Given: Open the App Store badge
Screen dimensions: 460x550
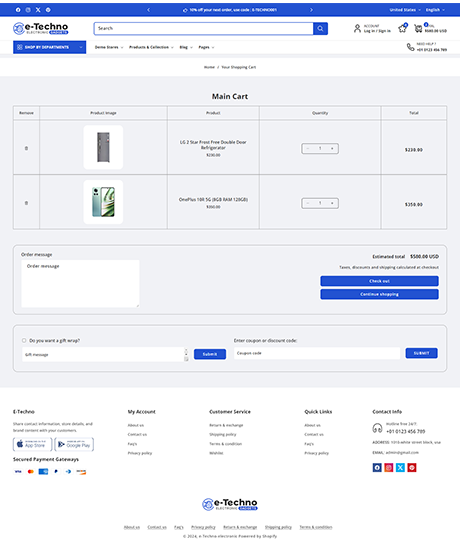Looking at the screenshot, I should [32, 444].
